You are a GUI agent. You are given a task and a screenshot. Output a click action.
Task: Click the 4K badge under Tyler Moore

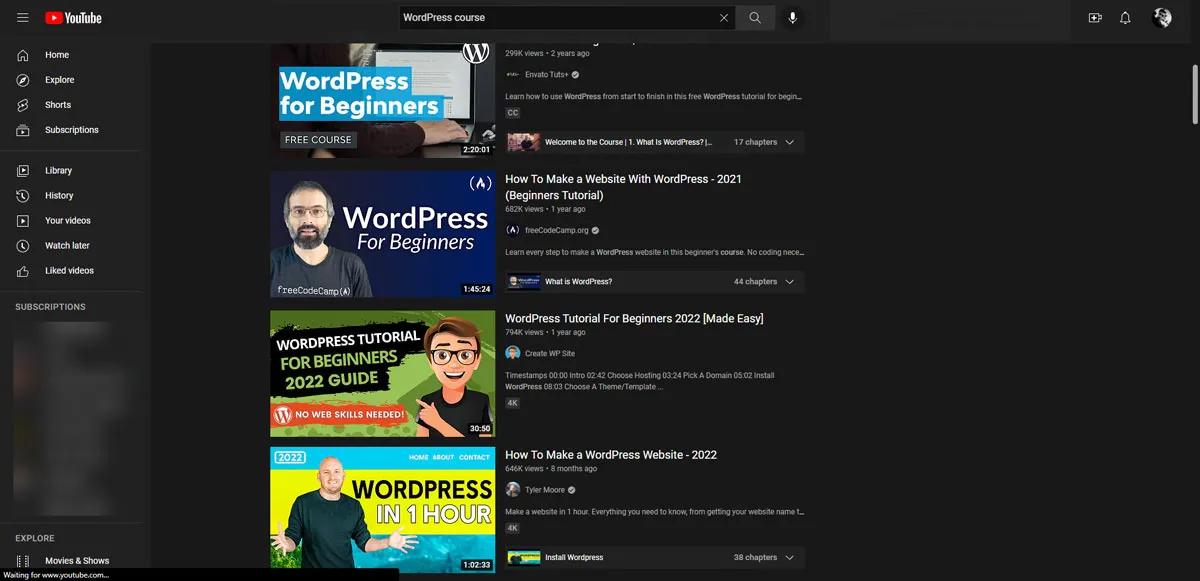[x=513, y=528]
